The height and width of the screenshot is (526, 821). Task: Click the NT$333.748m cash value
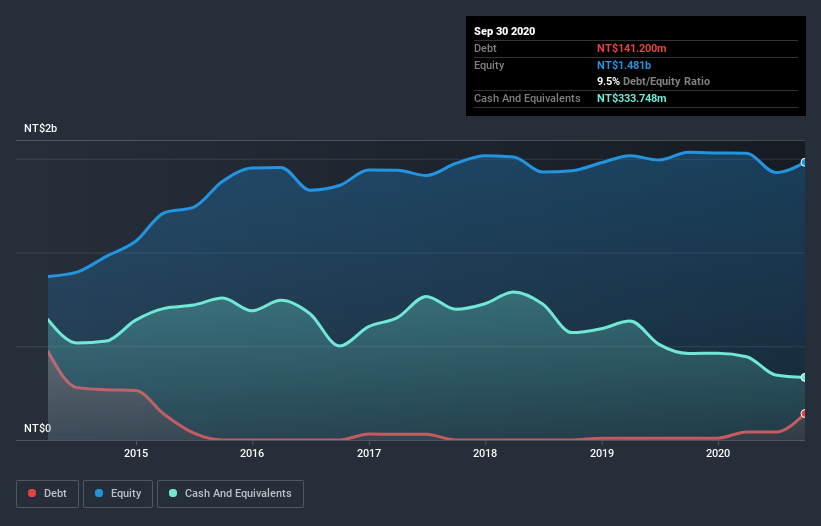[x=631, y=98]
